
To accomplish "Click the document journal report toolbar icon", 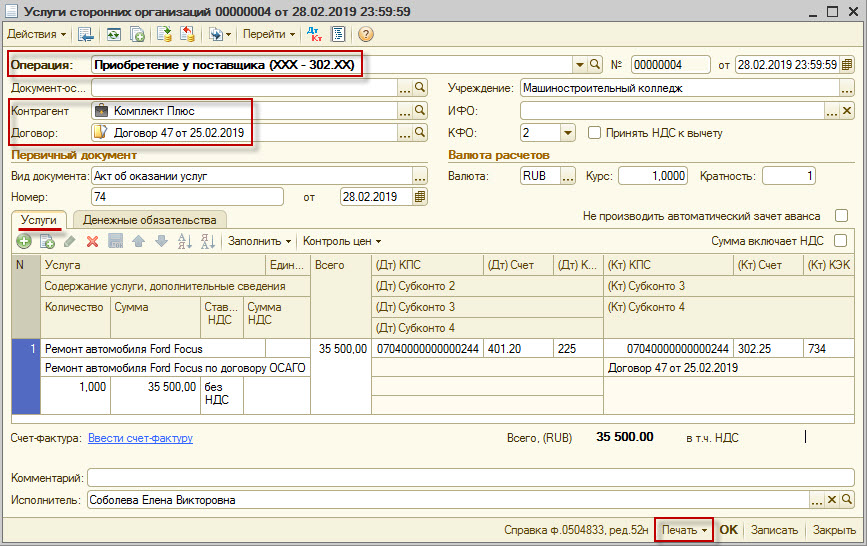I will click(338, 34).
